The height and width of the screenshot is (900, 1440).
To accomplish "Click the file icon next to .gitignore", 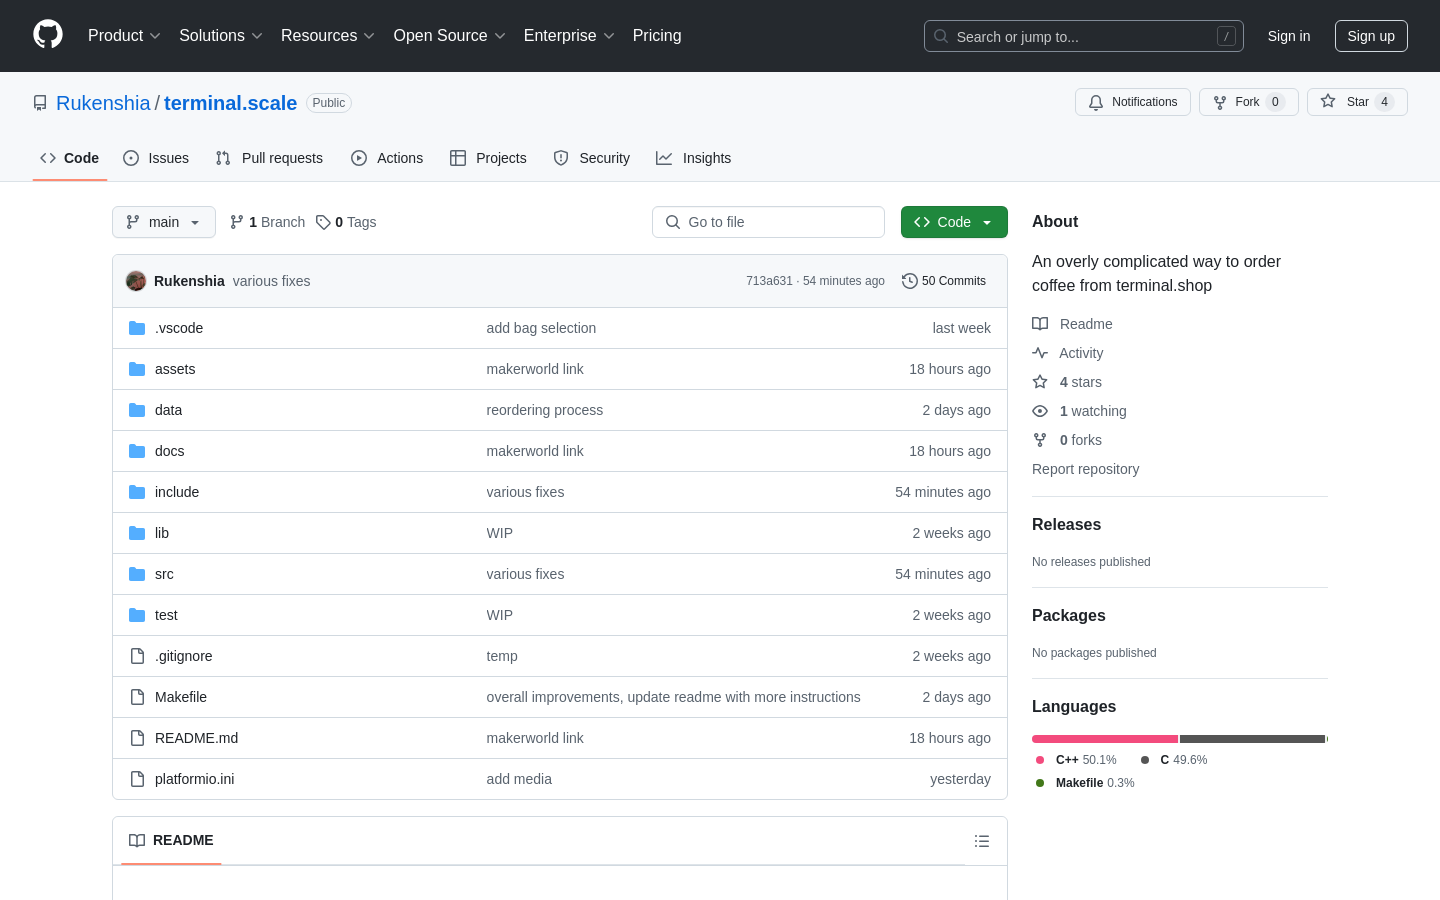I will 137,656.
